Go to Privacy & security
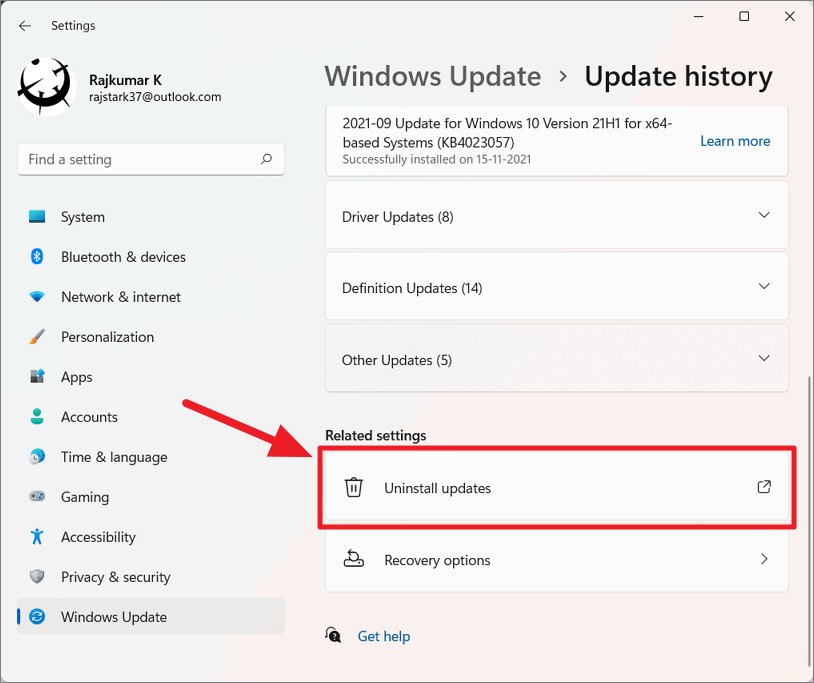 [x=151, y=577]
